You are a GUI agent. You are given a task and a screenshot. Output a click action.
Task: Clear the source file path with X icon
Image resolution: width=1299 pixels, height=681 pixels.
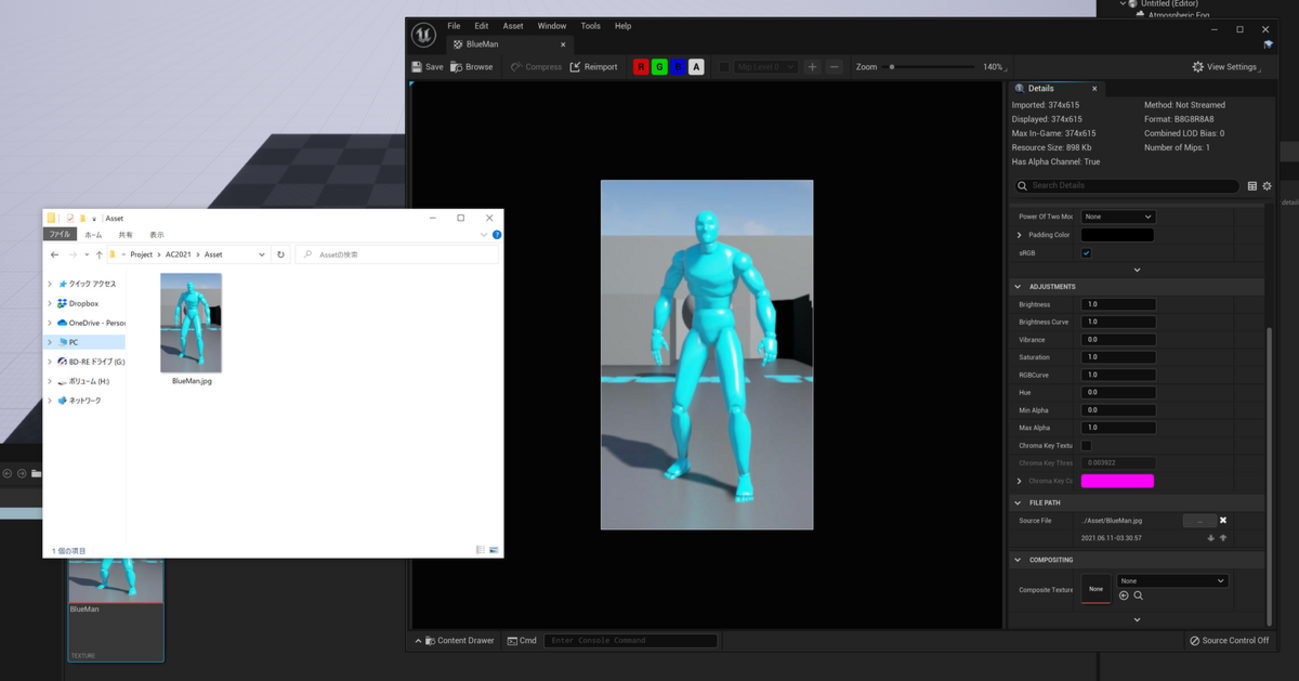[x=1223, y=520]
